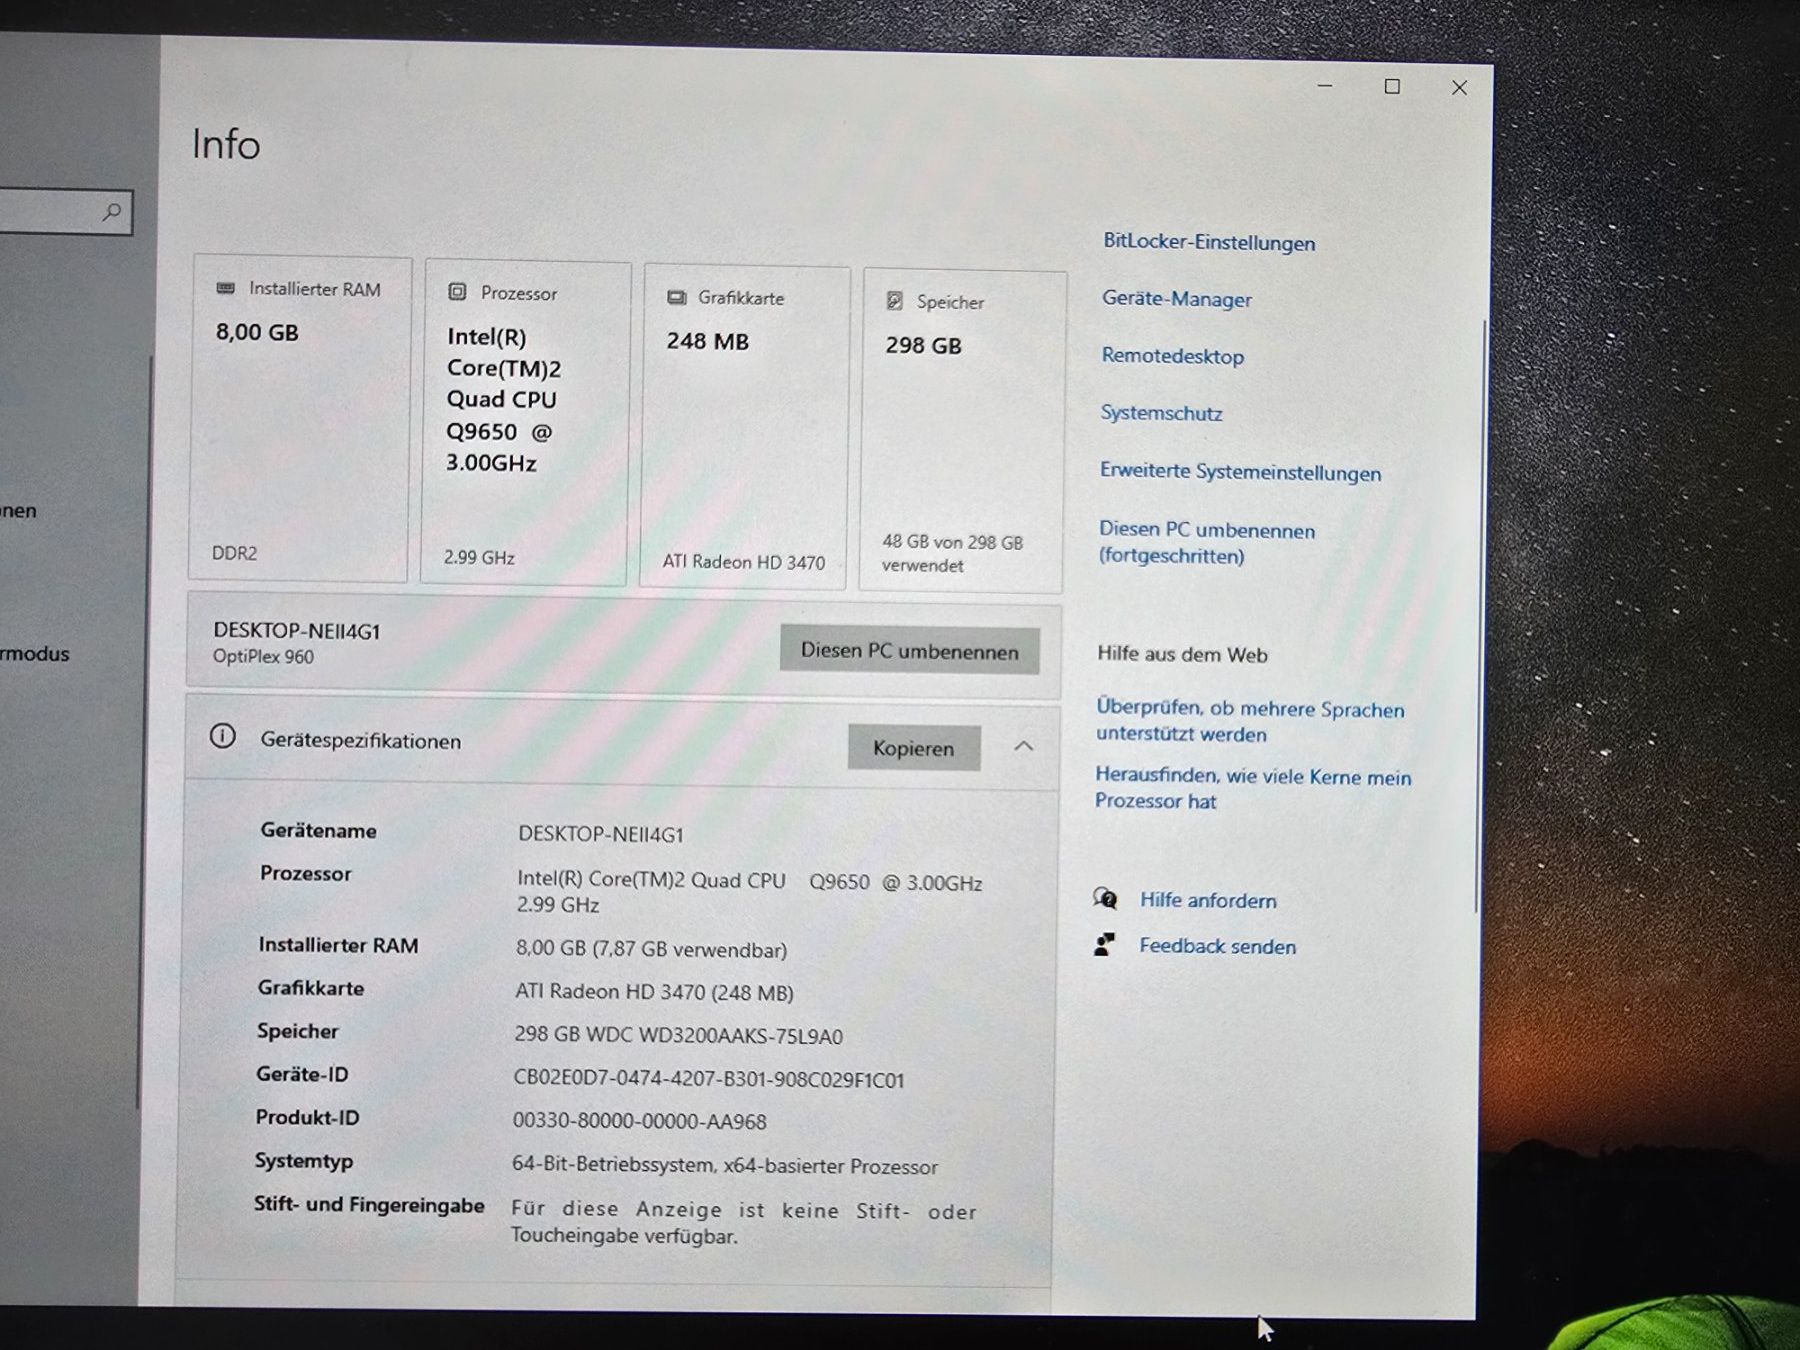Image resolution: width=1800 pixels, height=1350 pixels.
Task: Open Geräte-Manager link
Action: point(1177,299)
